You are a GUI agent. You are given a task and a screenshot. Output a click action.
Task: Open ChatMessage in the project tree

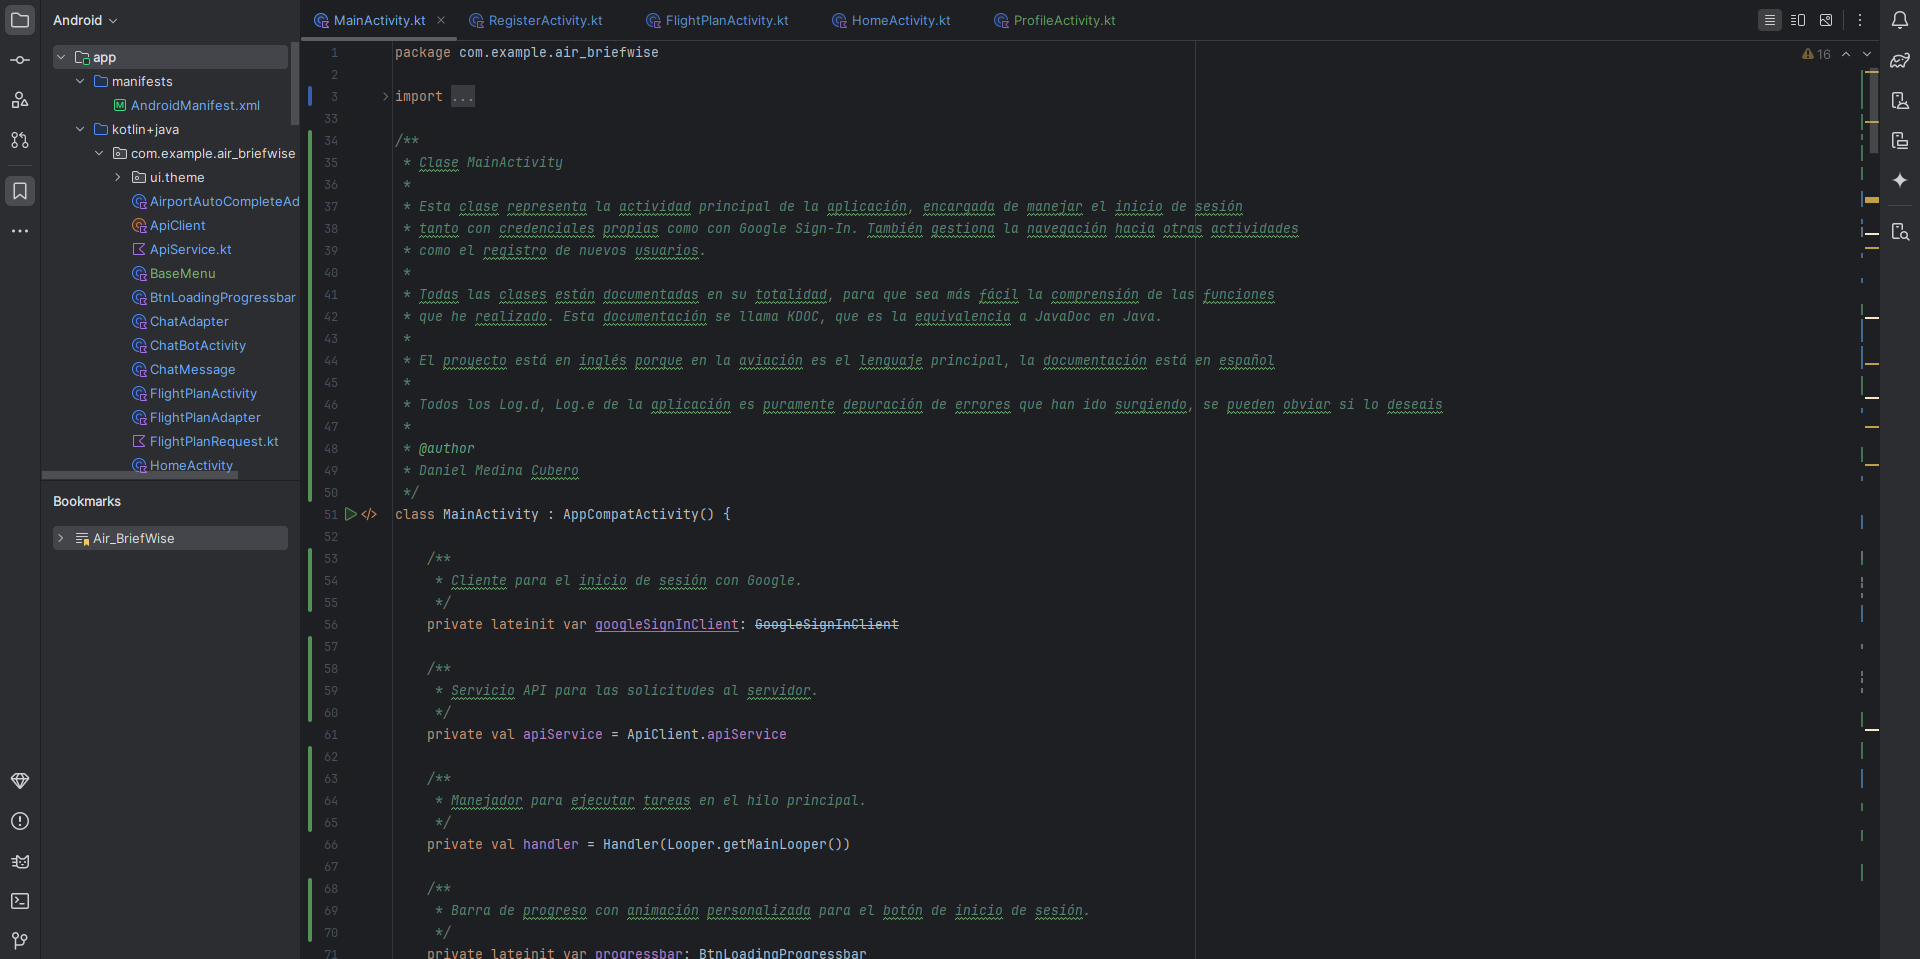tap(183, 369)
